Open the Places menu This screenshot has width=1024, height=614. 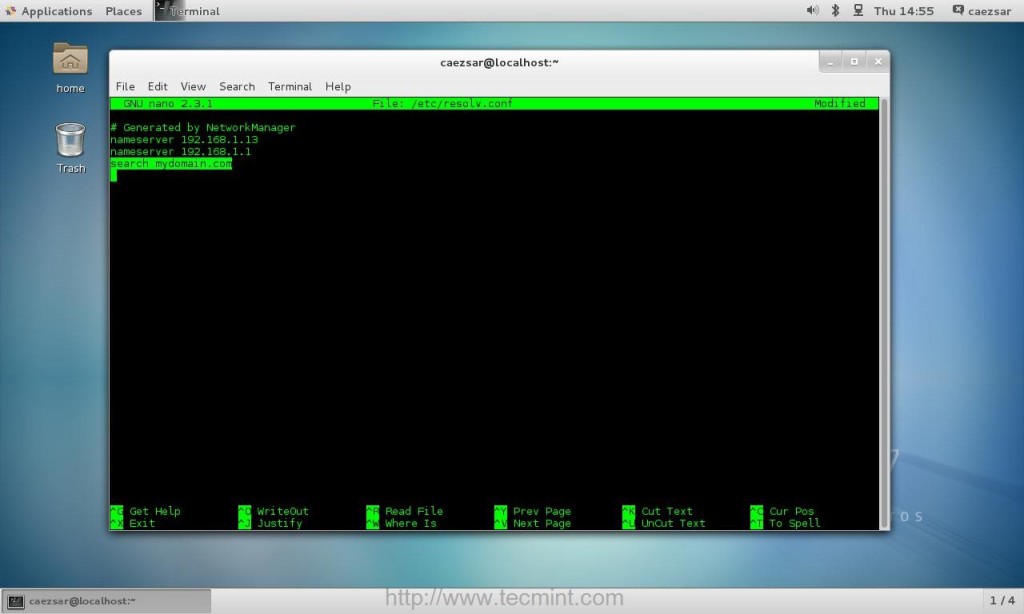point(123,11)
